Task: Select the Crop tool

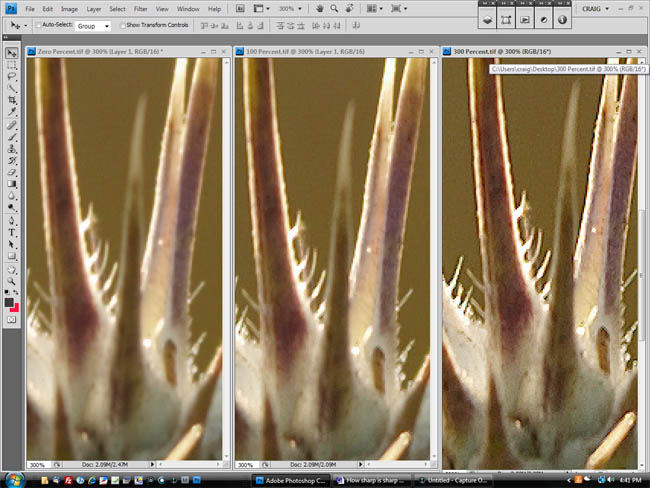Action: (x=12, y=100)
